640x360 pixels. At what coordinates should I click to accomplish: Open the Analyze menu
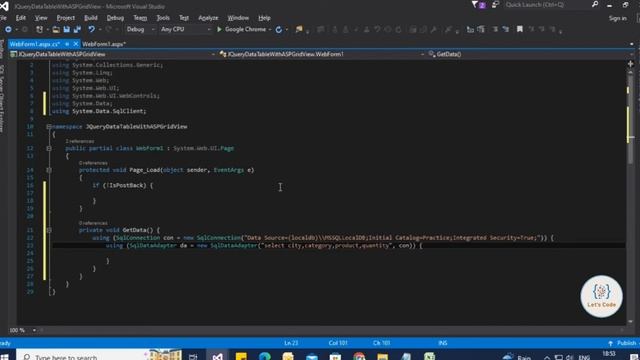[208, 18]
